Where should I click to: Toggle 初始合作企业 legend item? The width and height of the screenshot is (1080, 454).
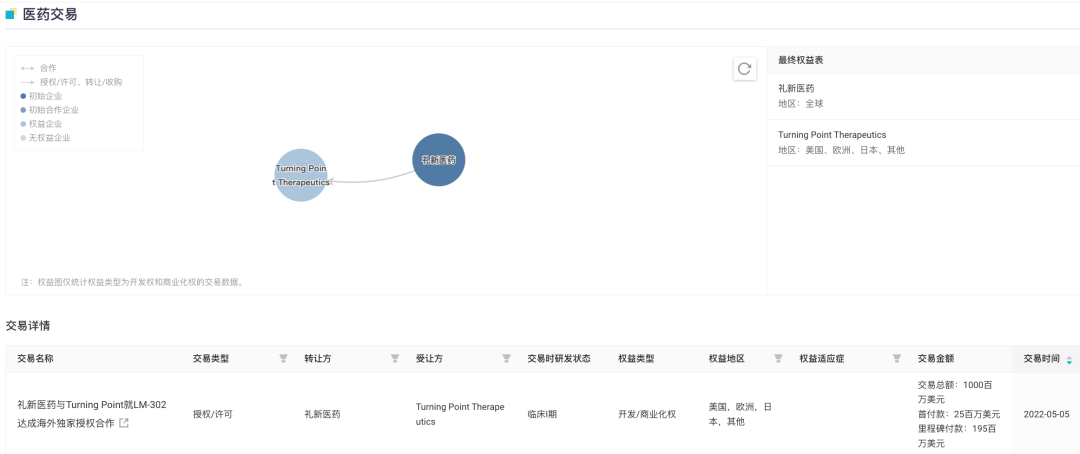49,110
